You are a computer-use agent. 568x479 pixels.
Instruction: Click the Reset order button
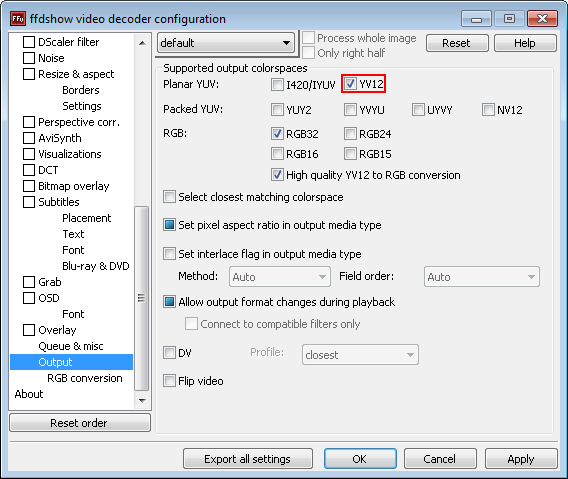[x=80, y=423]
